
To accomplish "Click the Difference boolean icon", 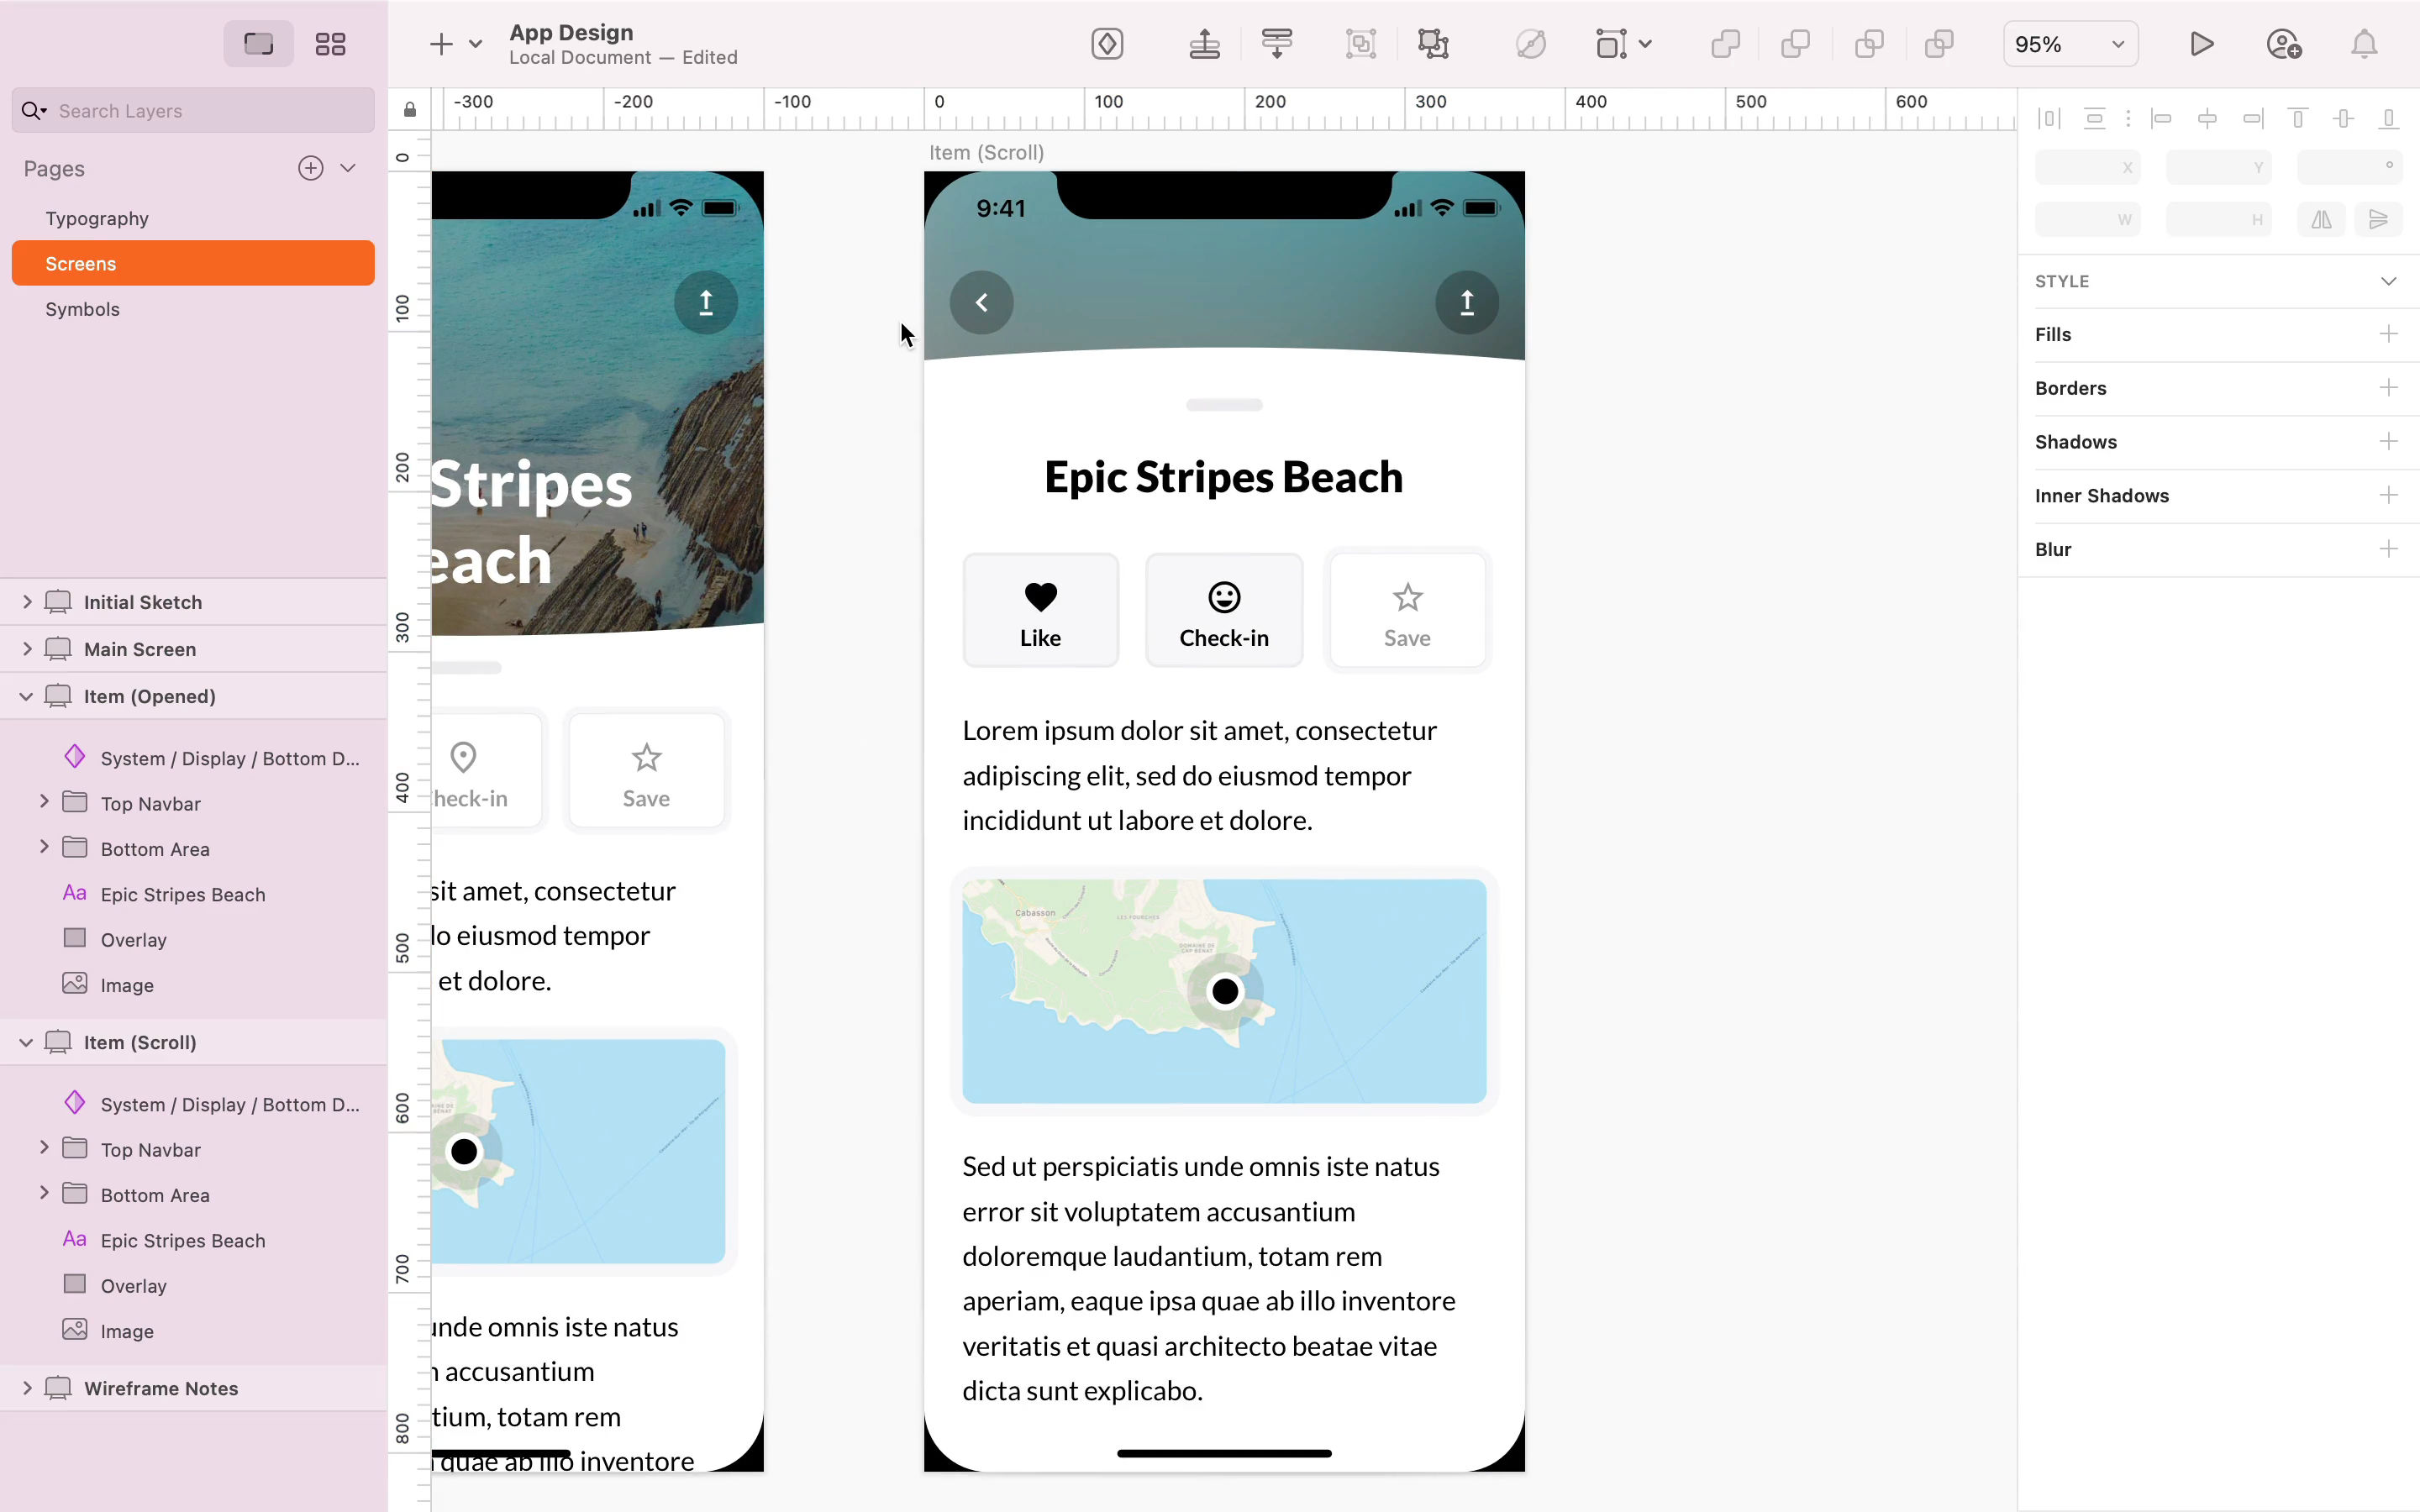I will coord(1939,44).
